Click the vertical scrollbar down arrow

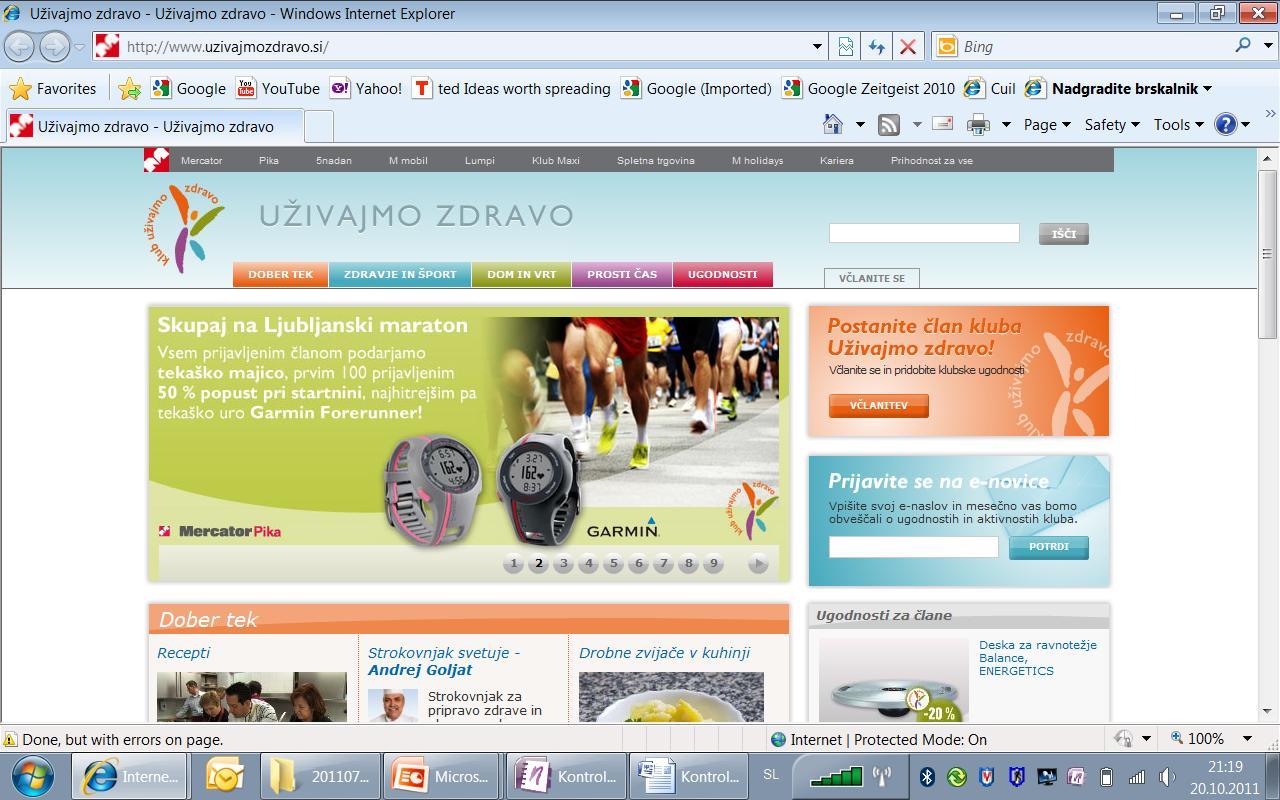point(1268,711)
